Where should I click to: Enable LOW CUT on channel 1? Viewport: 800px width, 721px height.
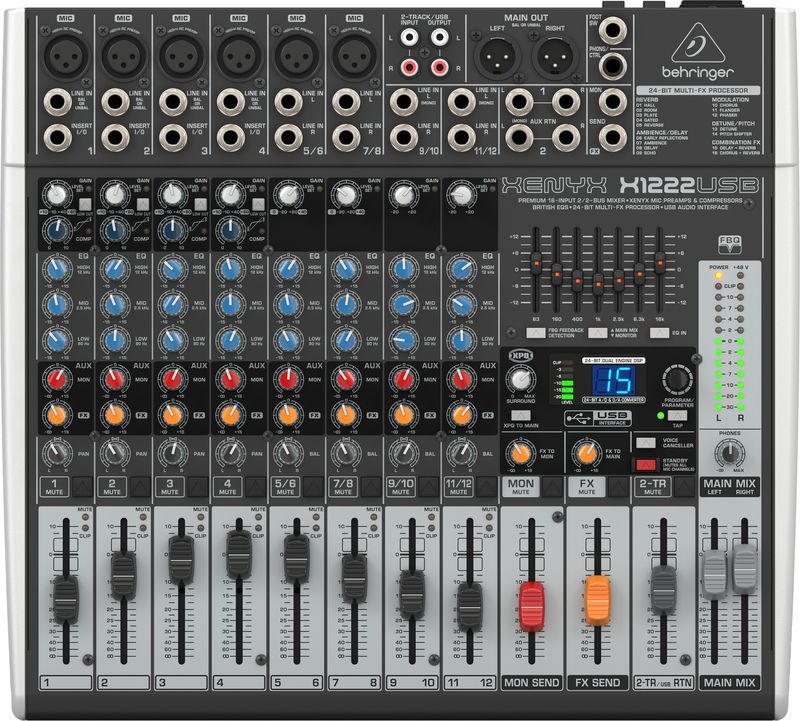[x=85, y=205]
